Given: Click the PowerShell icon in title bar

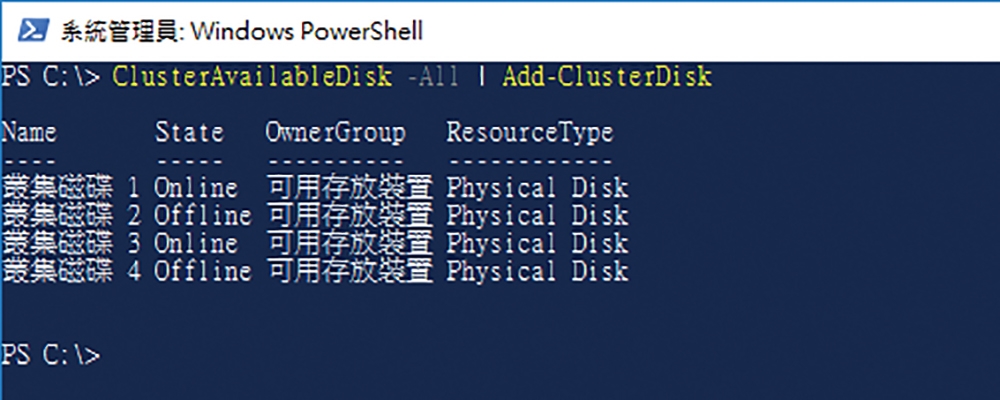Looking at the screenshot, I should 33,30.
